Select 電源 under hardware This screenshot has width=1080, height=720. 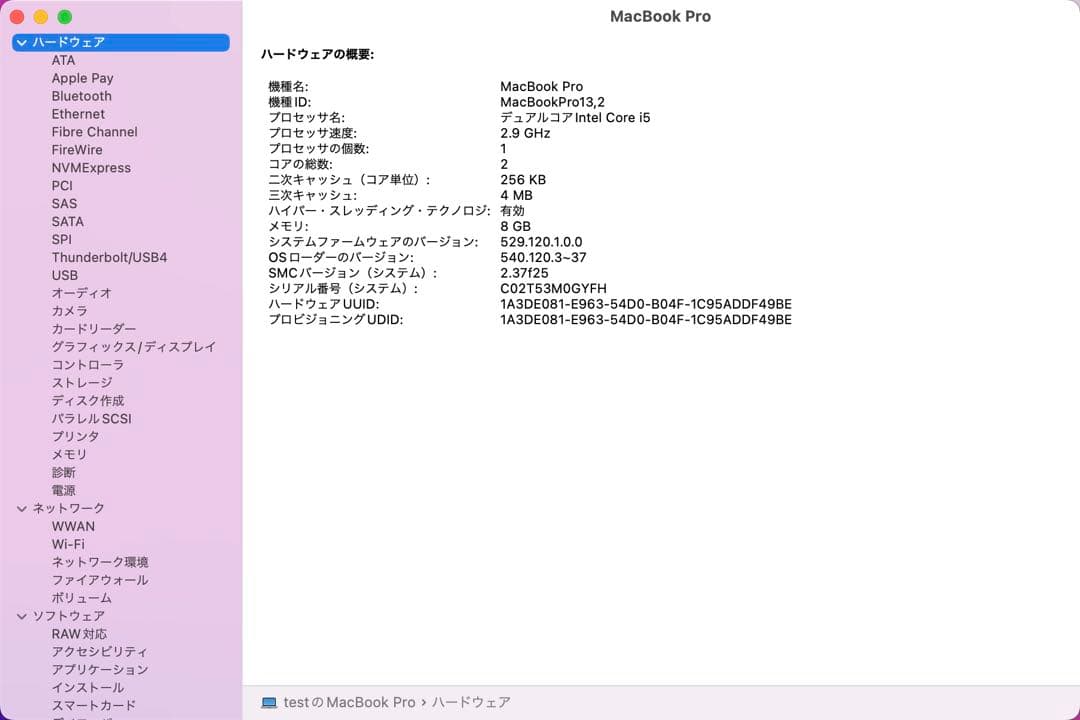(63, 490)
